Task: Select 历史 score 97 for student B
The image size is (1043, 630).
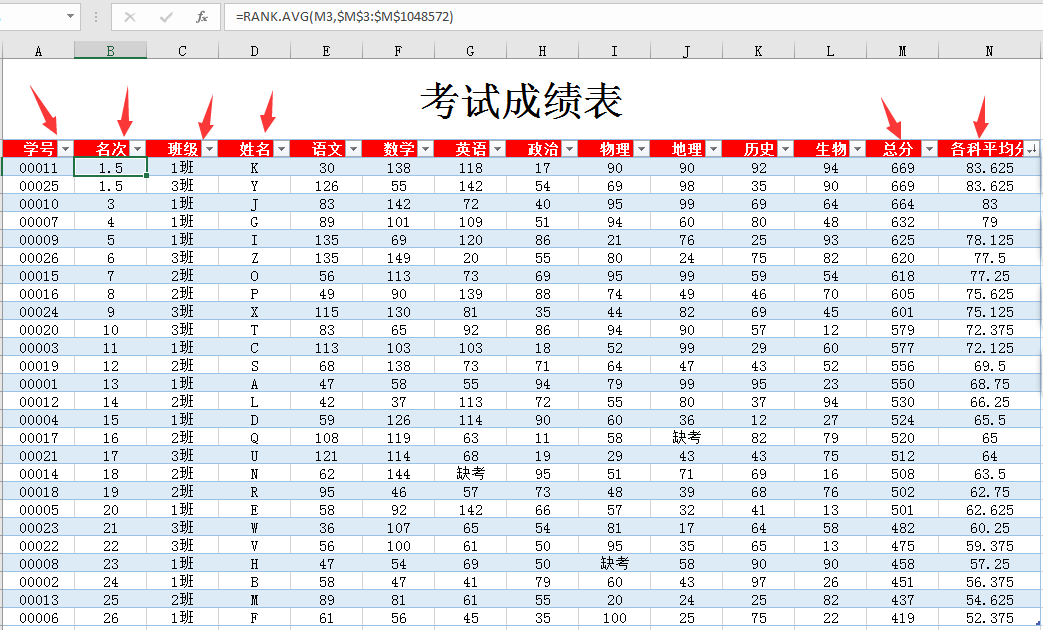Action: [758, 581]
